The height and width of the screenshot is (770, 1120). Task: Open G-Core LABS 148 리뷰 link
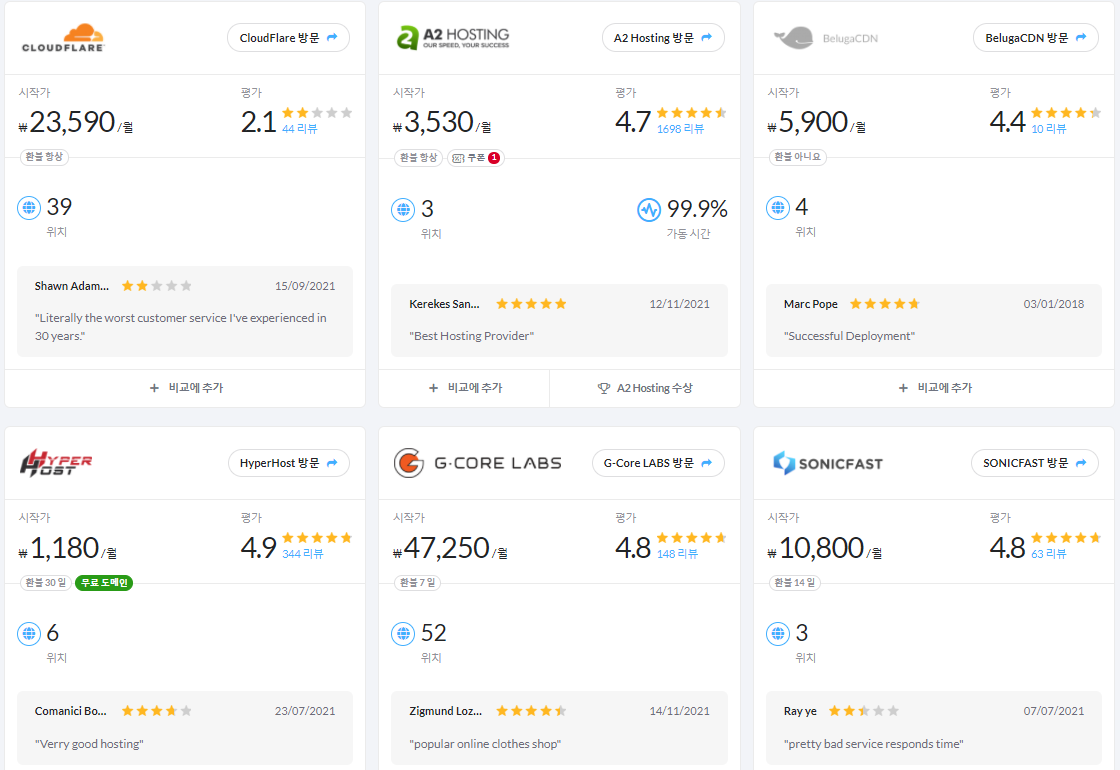(x=677, y=554)
